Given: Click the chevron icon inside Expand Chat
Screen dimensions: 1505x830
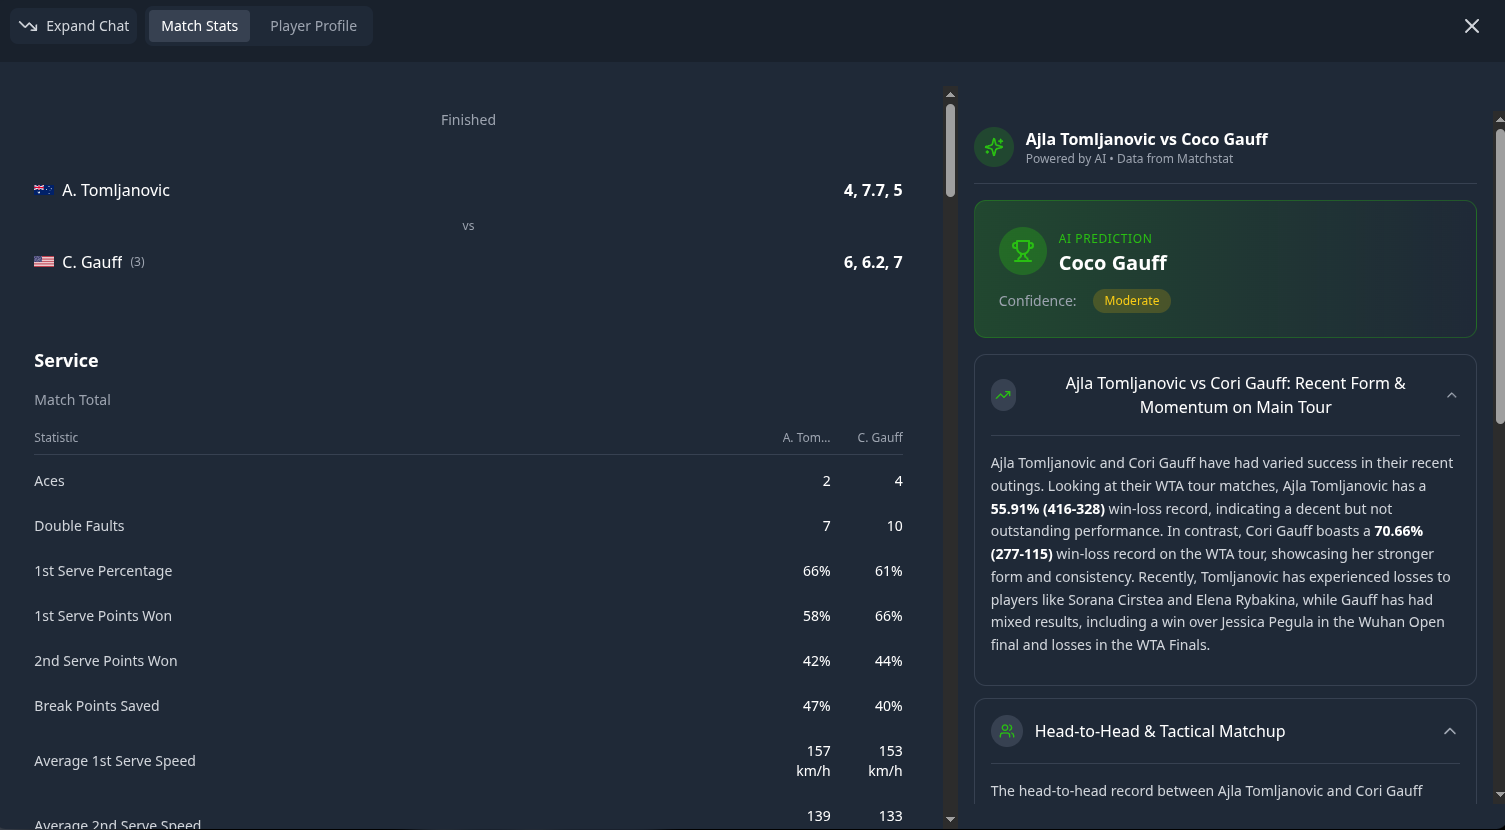Looking at the screenshot, I should pyautogui.click(x=27, y=26).
